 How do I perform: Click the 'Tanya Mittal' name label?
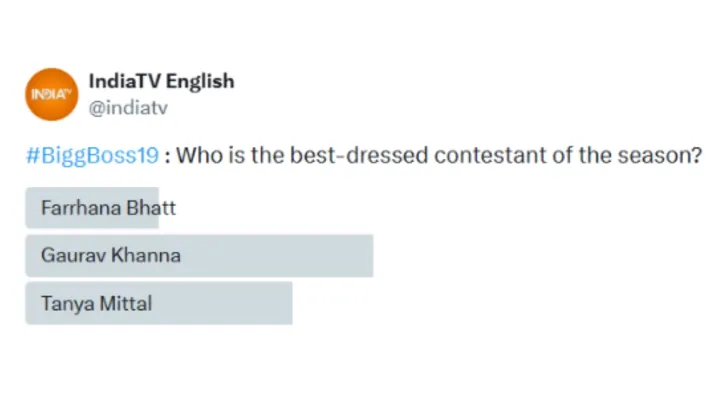pos(97,303)
